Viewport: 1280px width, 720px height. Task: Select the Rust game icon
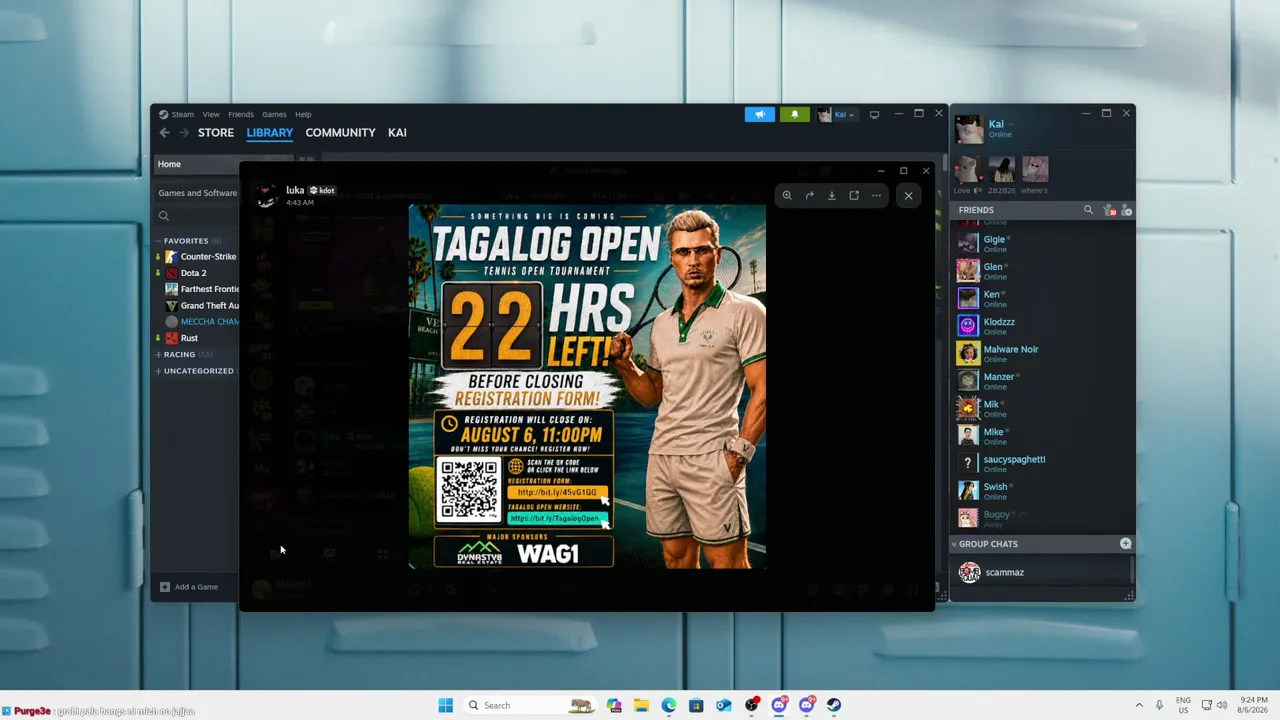pyautogui.click(x=172, y=338)
